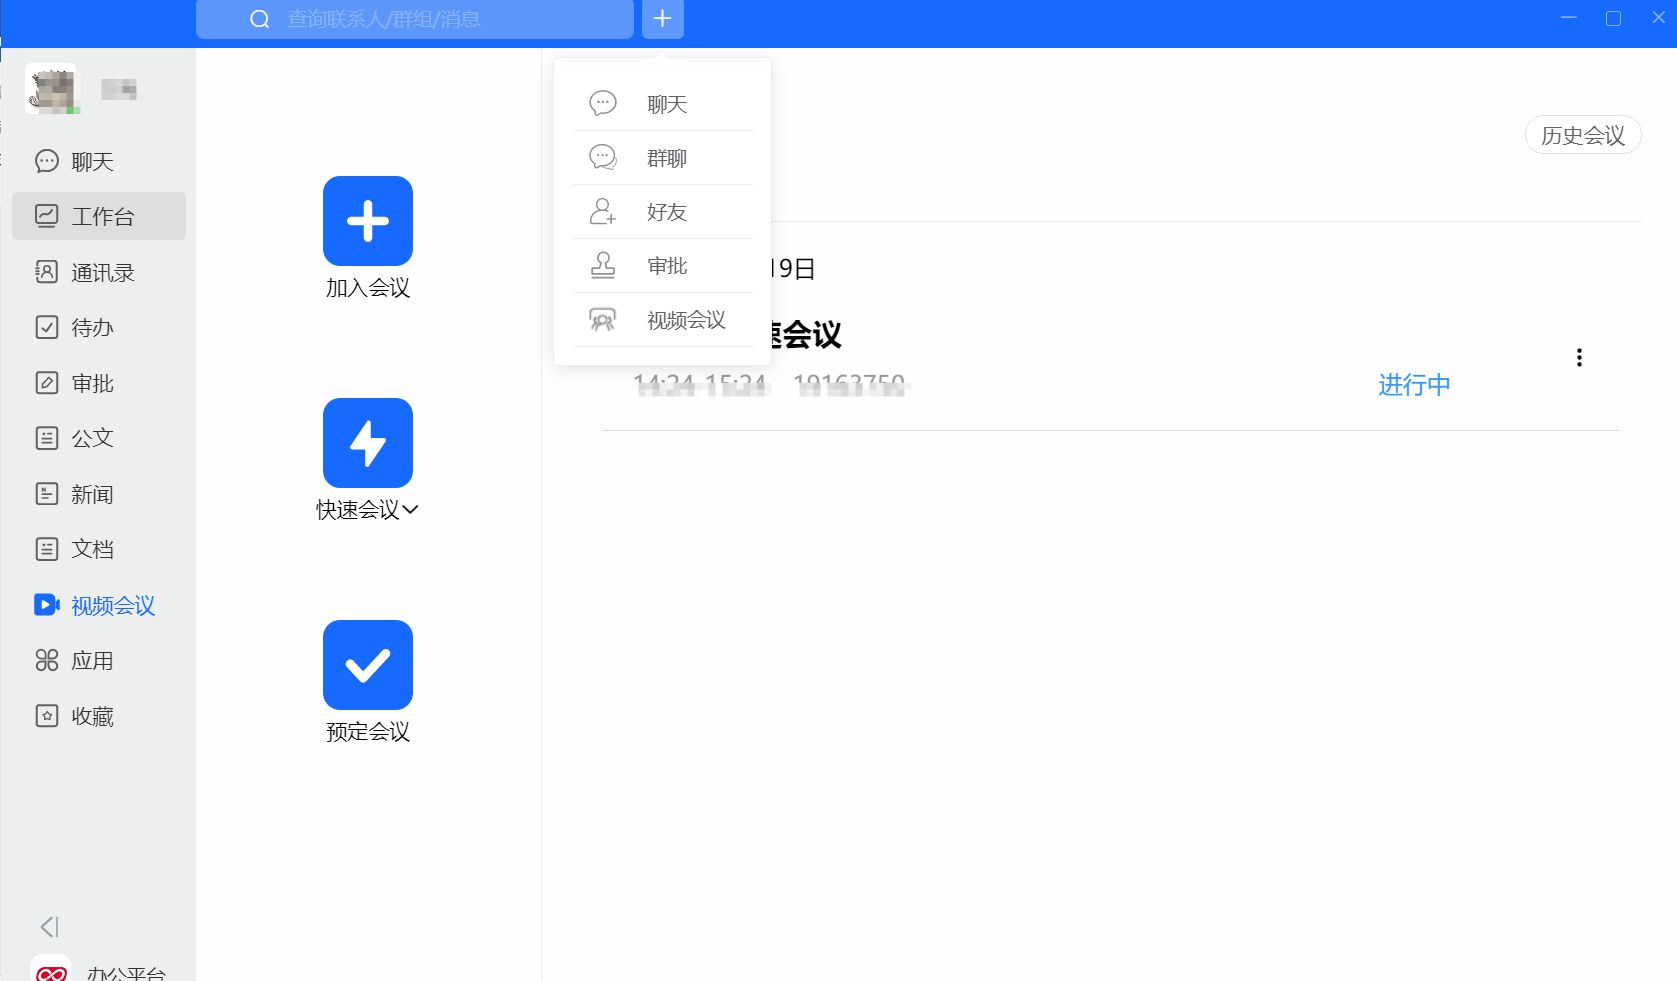The height and width of the screenshot is (981, 1677).
Task: Click the blue Join Meeting (加入会议) plus icon
Action: (x=367, y=221)
